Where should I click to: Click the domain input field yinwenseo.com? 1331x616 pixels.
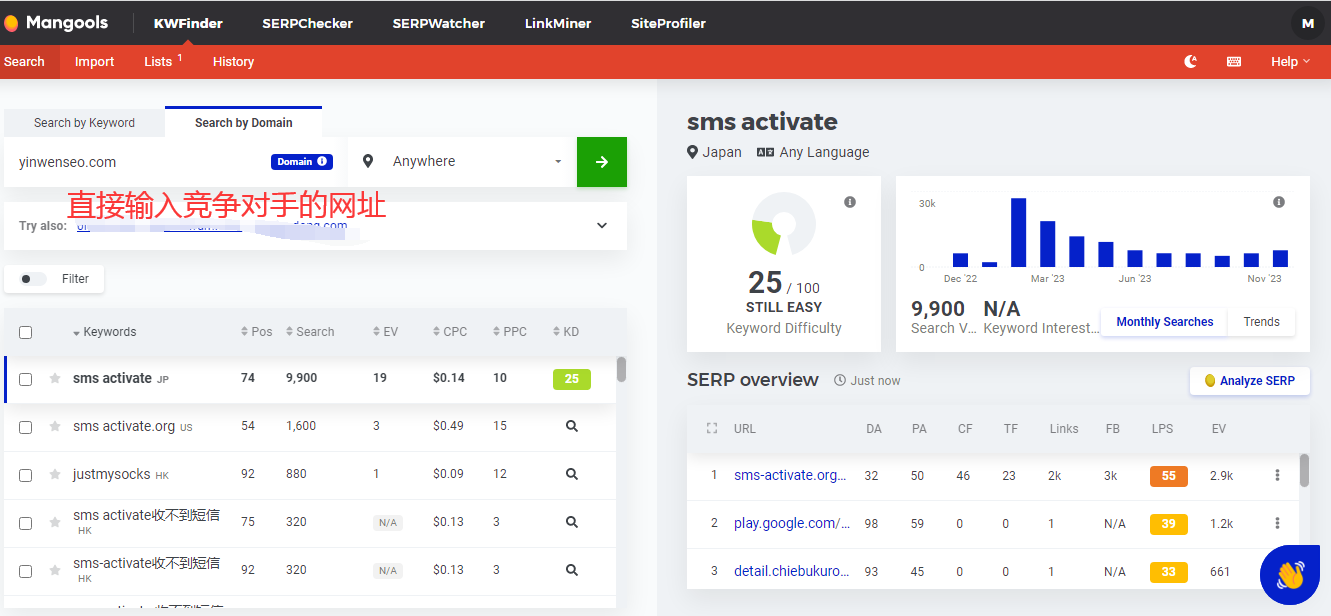point(140,162)
